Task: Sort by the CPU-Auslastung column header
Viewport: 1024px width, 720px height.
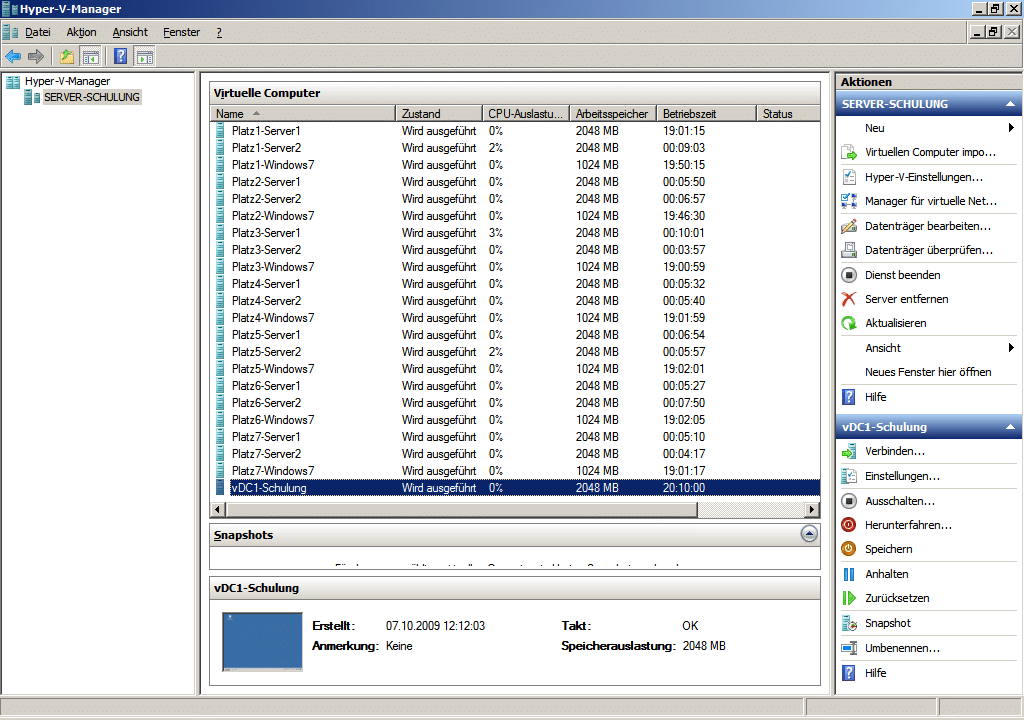Action: [x=526, y=114]
